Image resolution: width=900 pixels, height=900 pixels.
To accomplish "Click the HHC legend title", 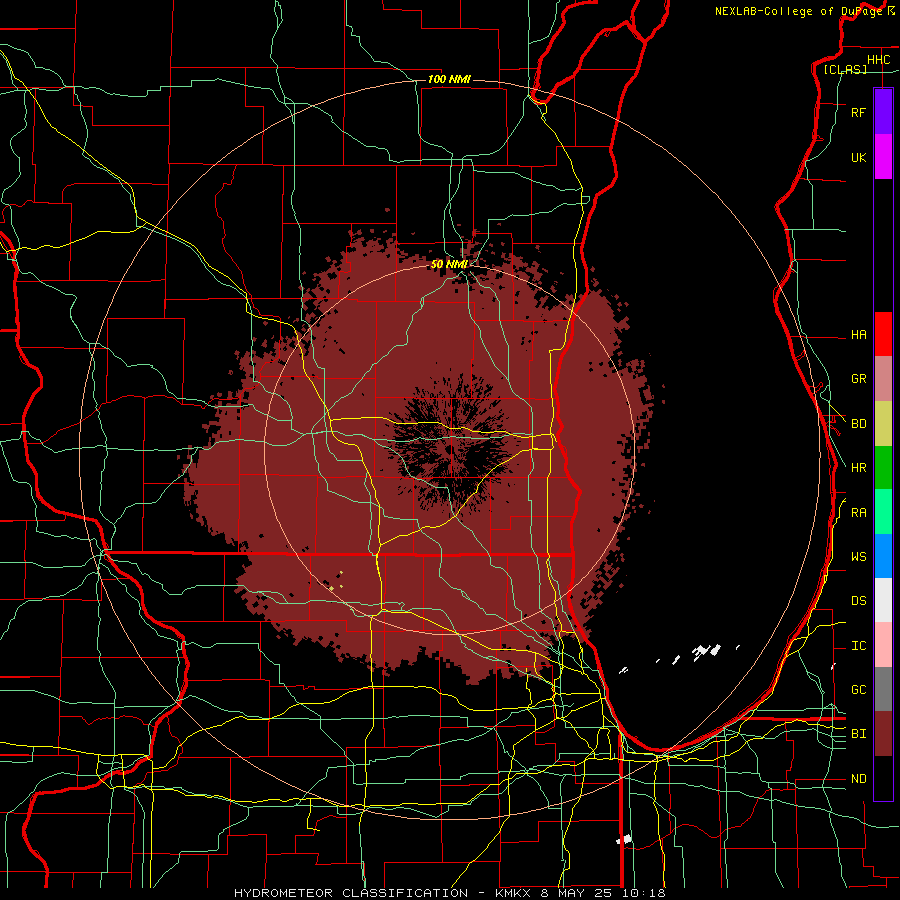I will (878, 60).
